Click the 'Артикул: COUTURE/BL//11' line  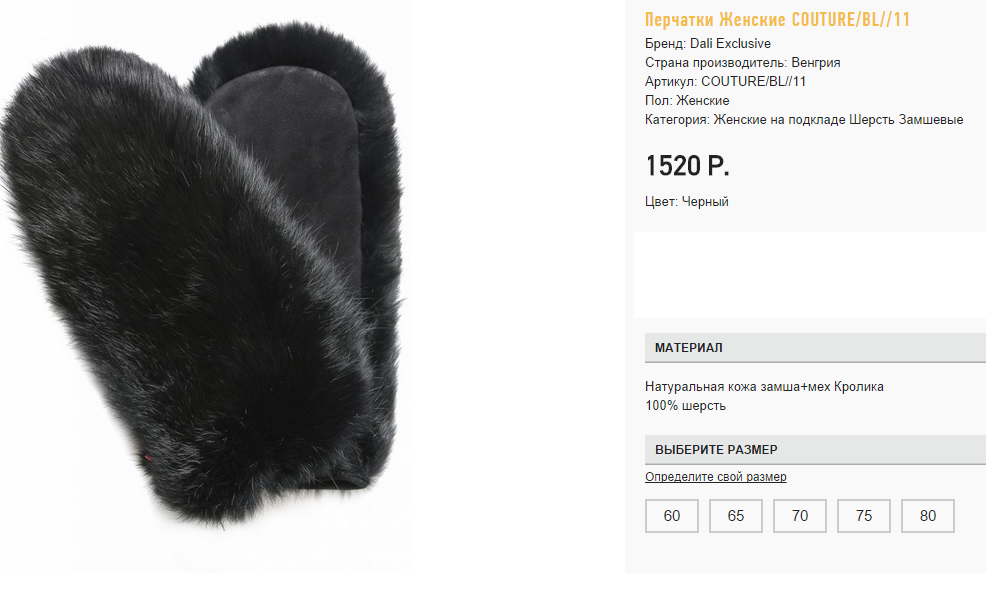click(x=726, y=82)
